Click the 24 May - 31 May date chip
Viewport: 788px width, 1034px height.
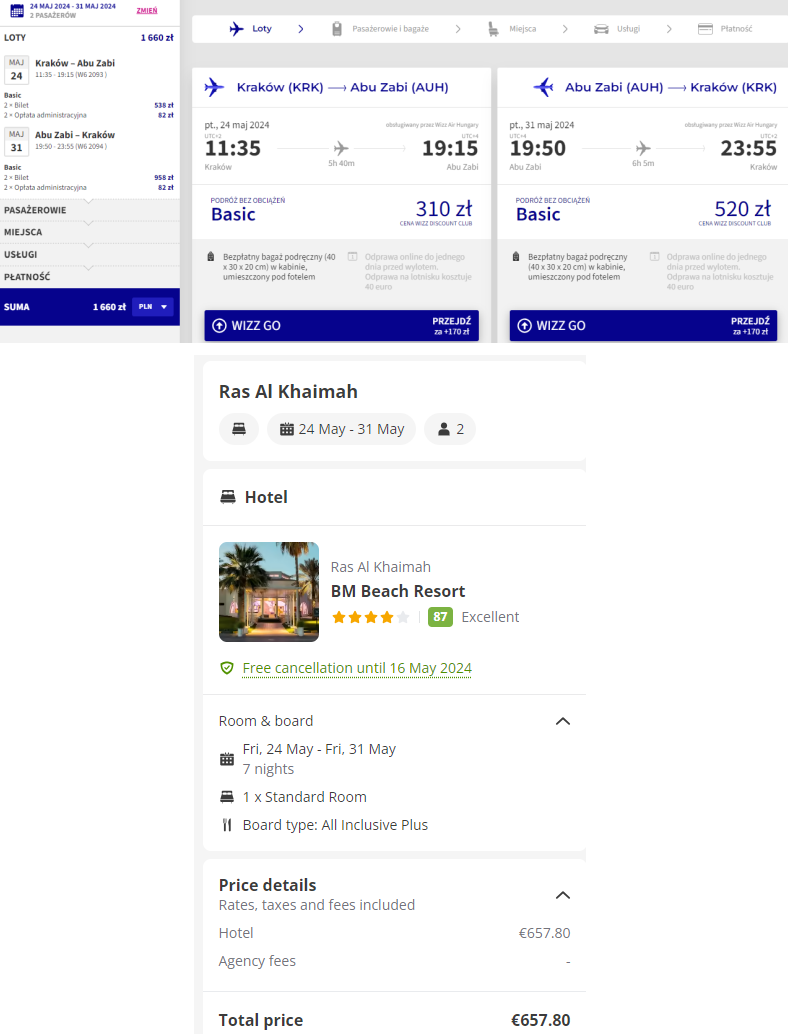[x=341, y=429]
